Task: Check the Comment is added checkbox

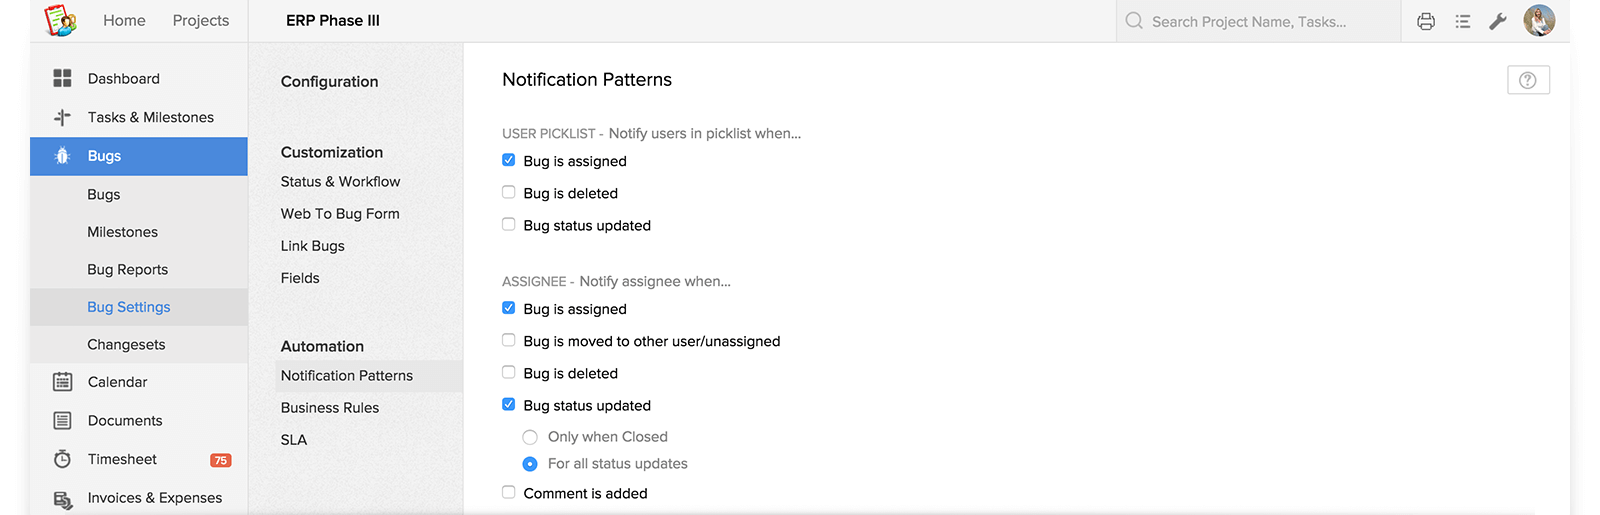Action: pos(509,492)
